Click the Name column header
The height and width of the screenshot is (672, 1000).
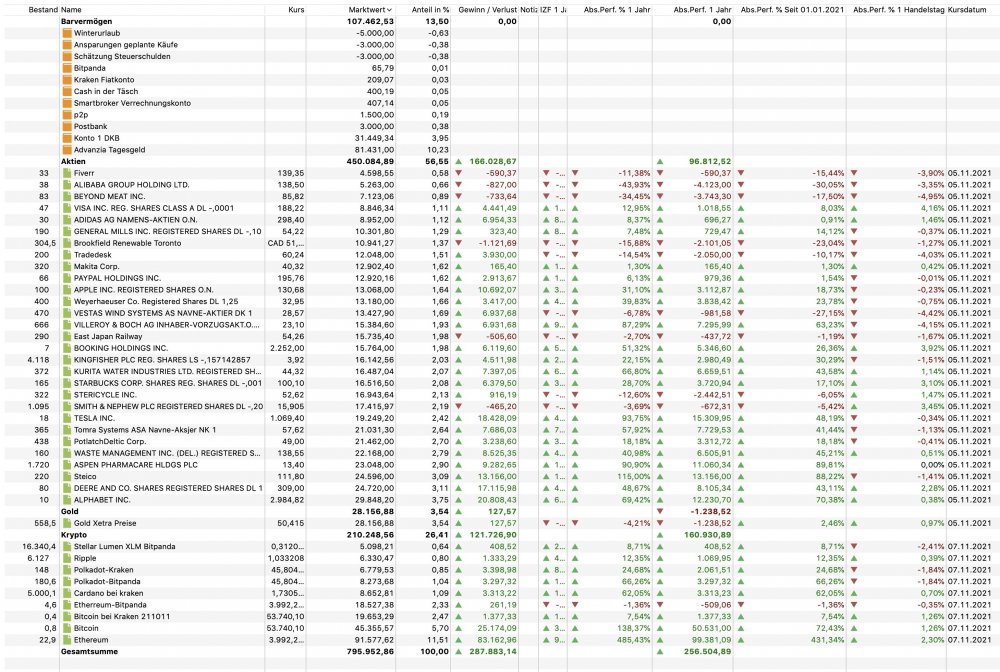point(71,10)
